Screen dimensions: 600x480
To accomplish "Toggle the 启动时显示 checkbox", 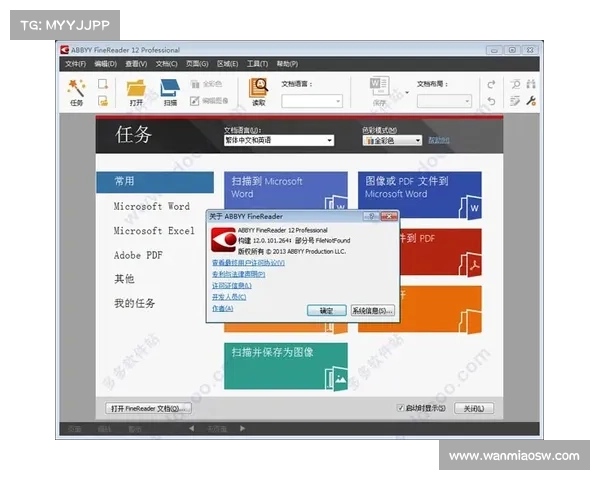I will click(x=400, y=408).
